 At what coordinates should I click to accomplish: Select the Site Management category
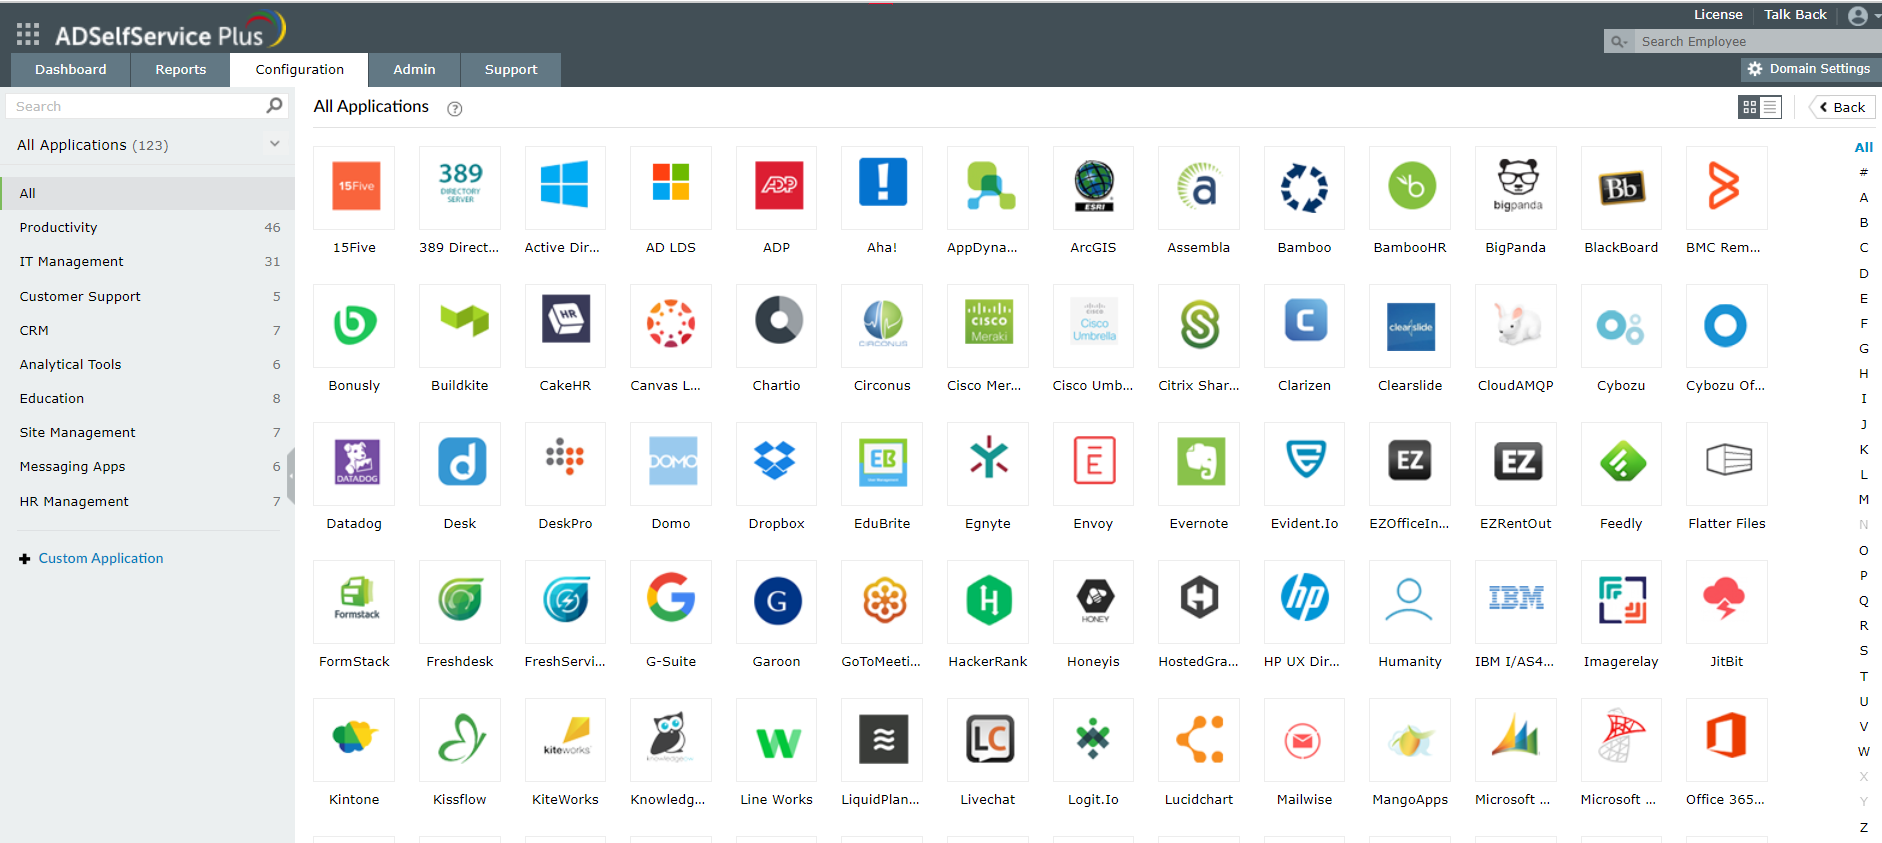148,432
